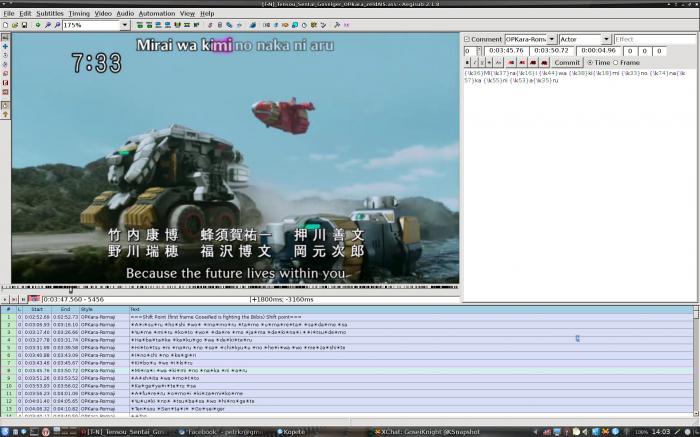This screenshot has height=437, width=700.
Task: Snap end to video toolbar icon
Action: click(x=168, y=25)
